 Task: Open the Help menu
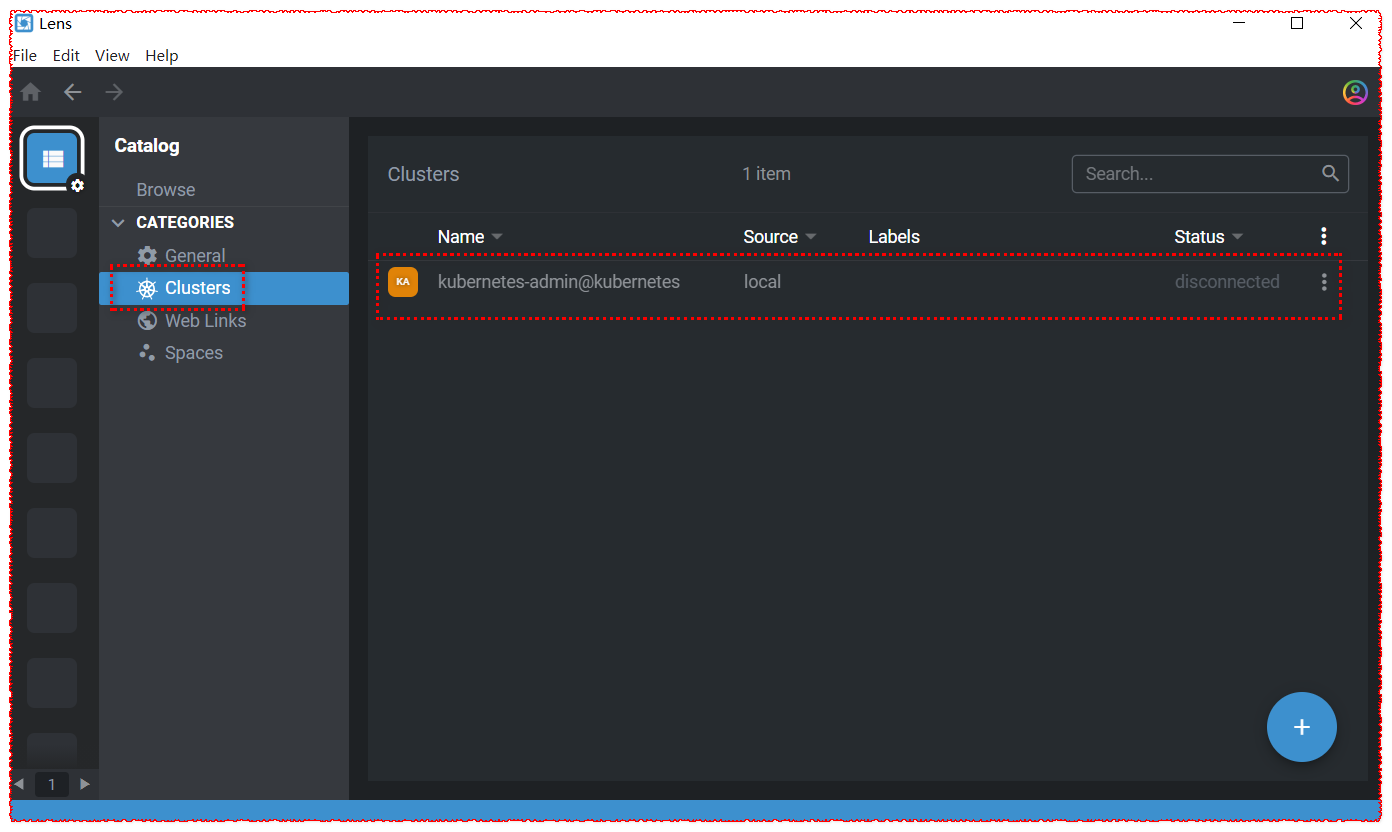point(162,55)
